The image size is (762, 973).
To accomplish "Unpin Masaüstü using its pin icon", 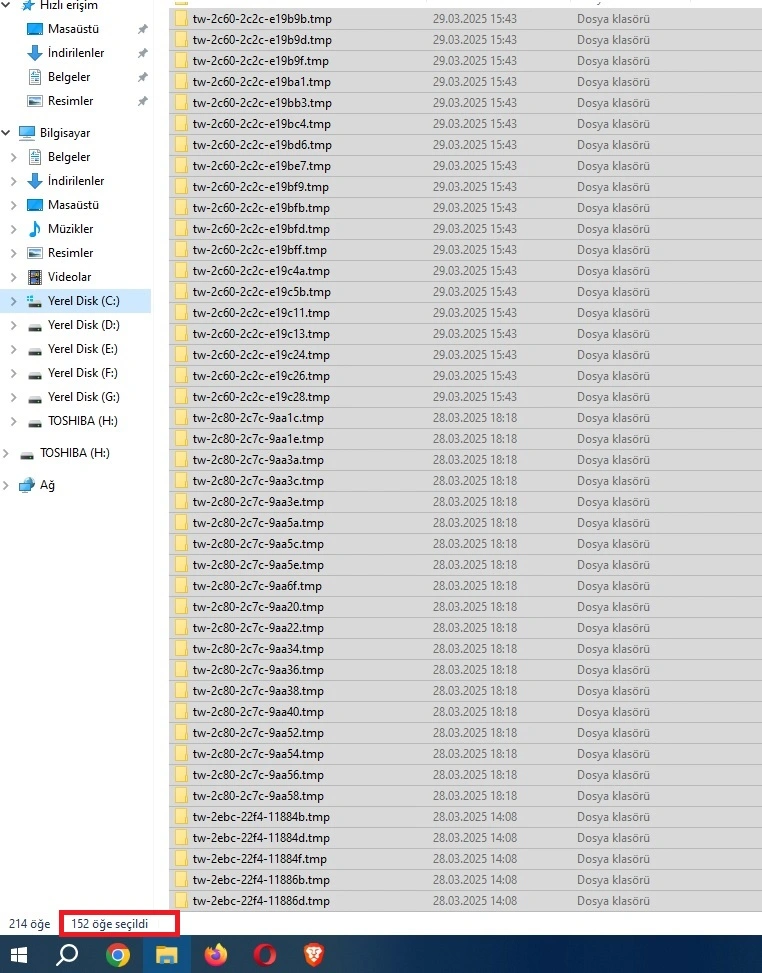I will (143, 29).
